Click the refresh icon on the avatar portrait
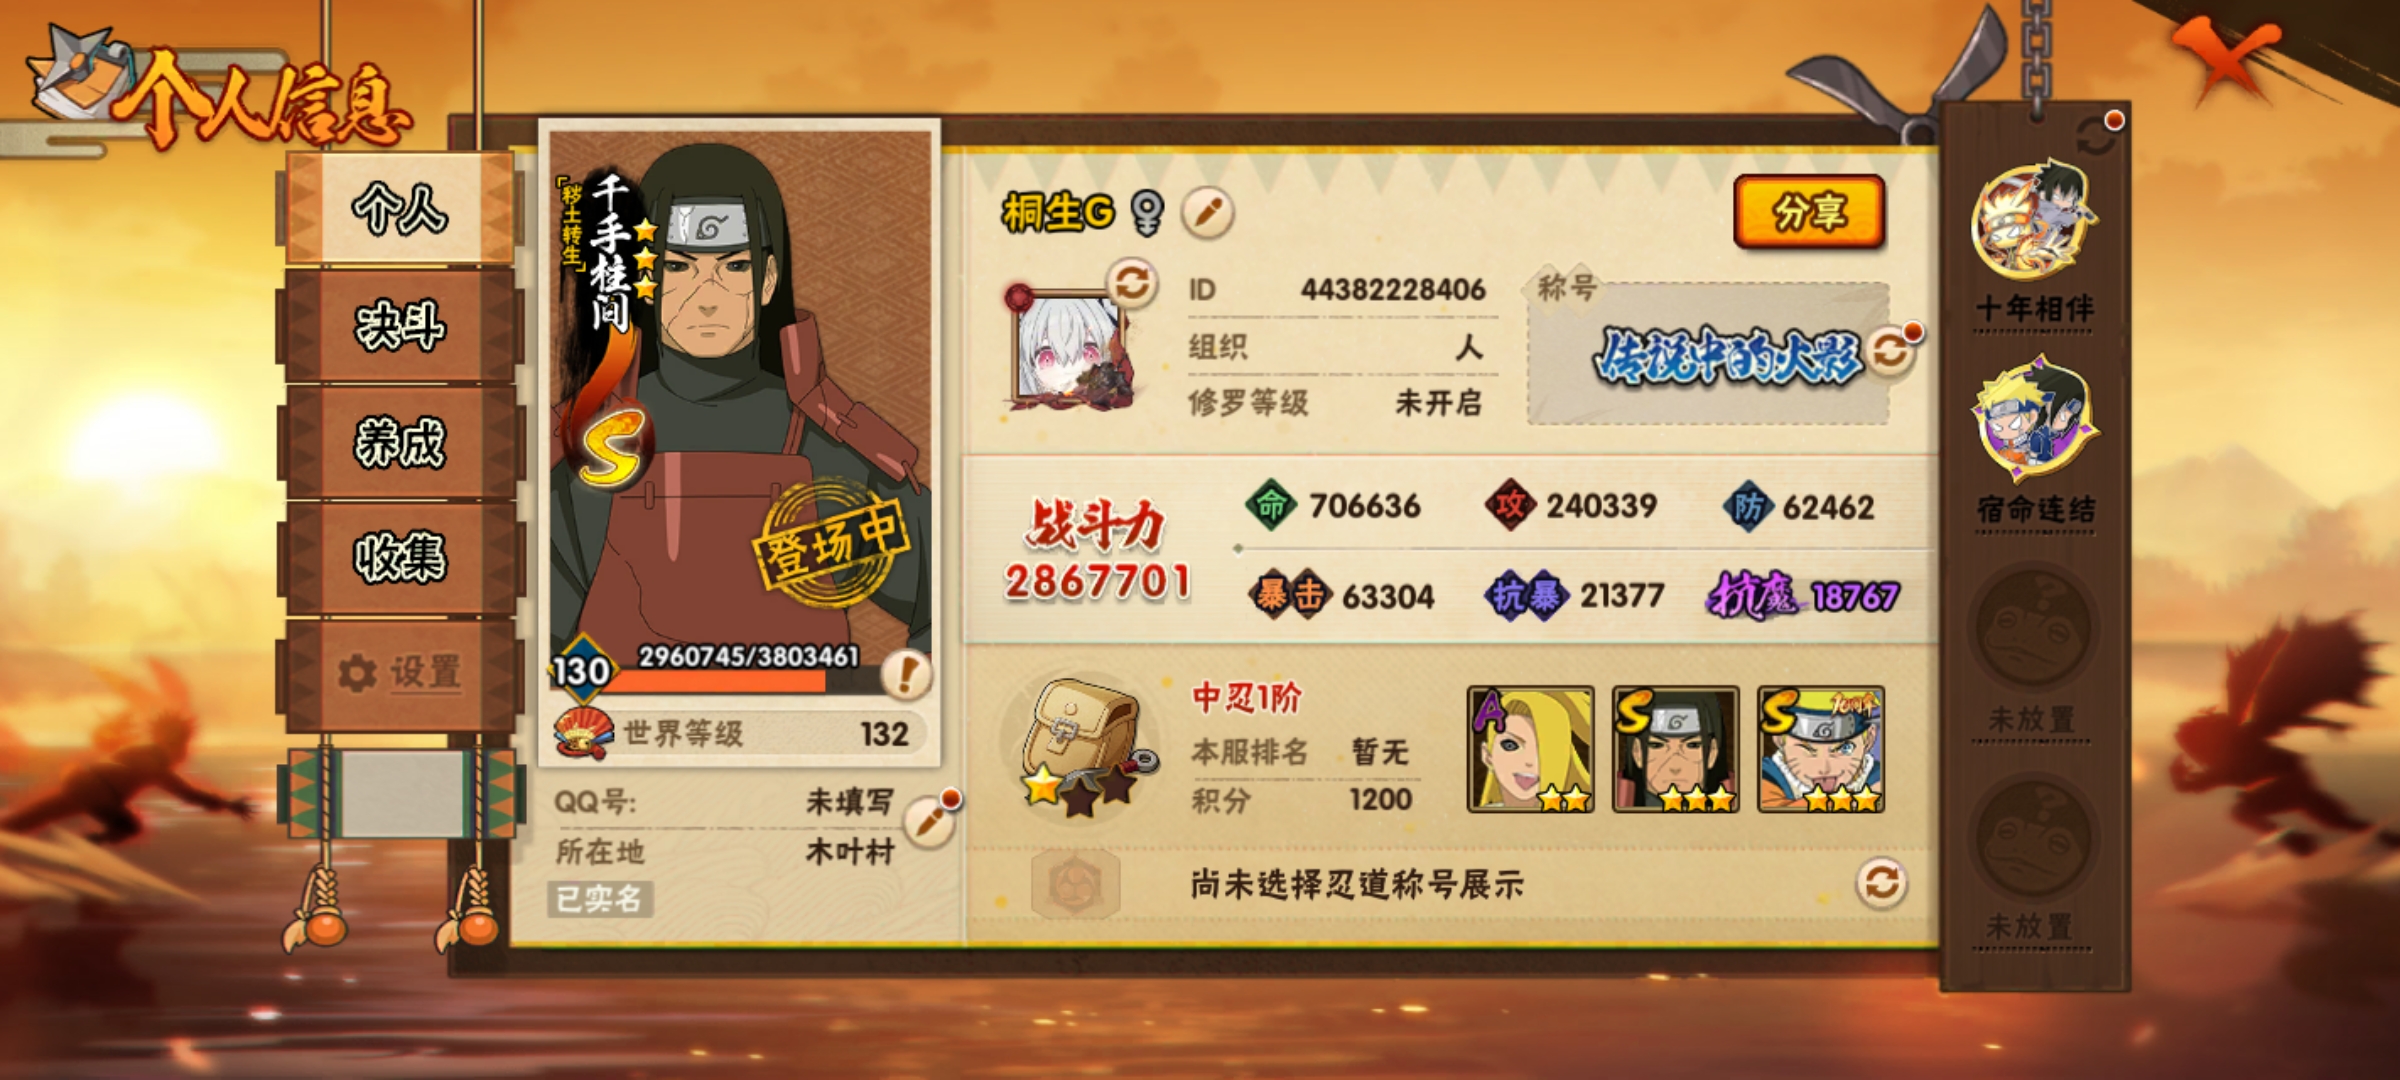Image resolution: width=2400 pixels, height=1080 pixels. 1132,284
